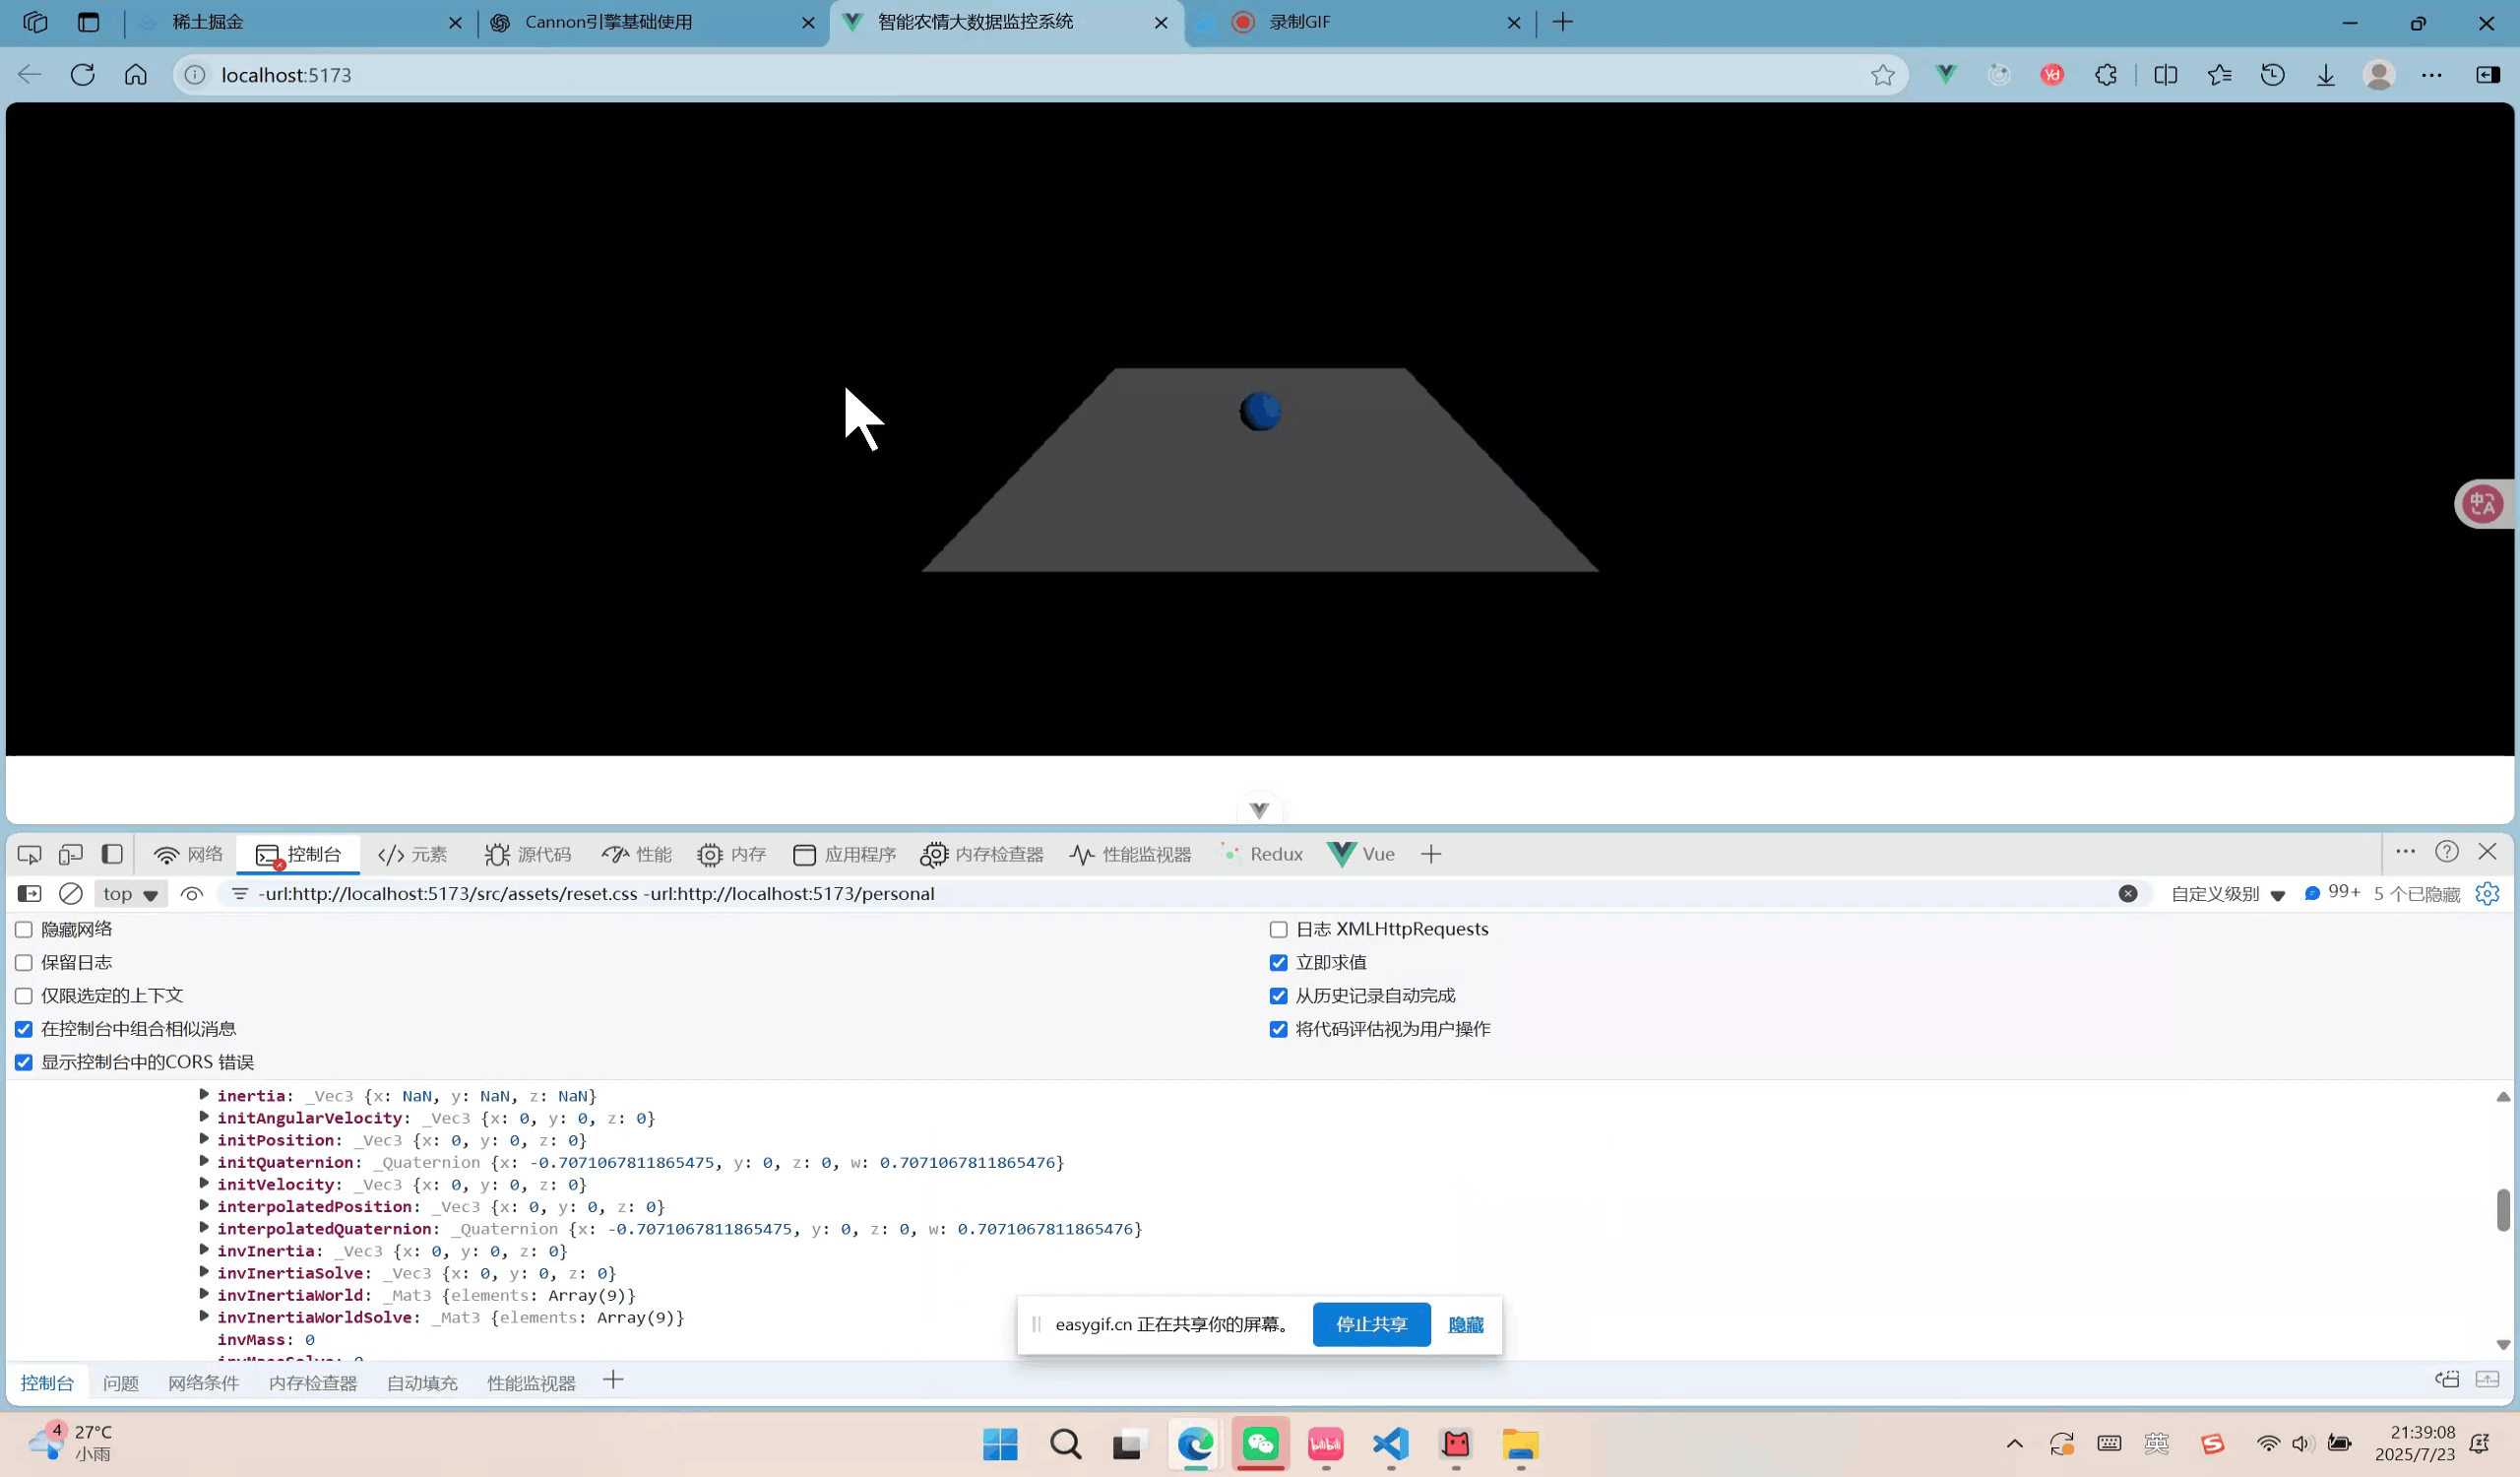Open console settings with the gear icon
2520x1477 pixels.
pyautogui.click(x=2488, y=894)
